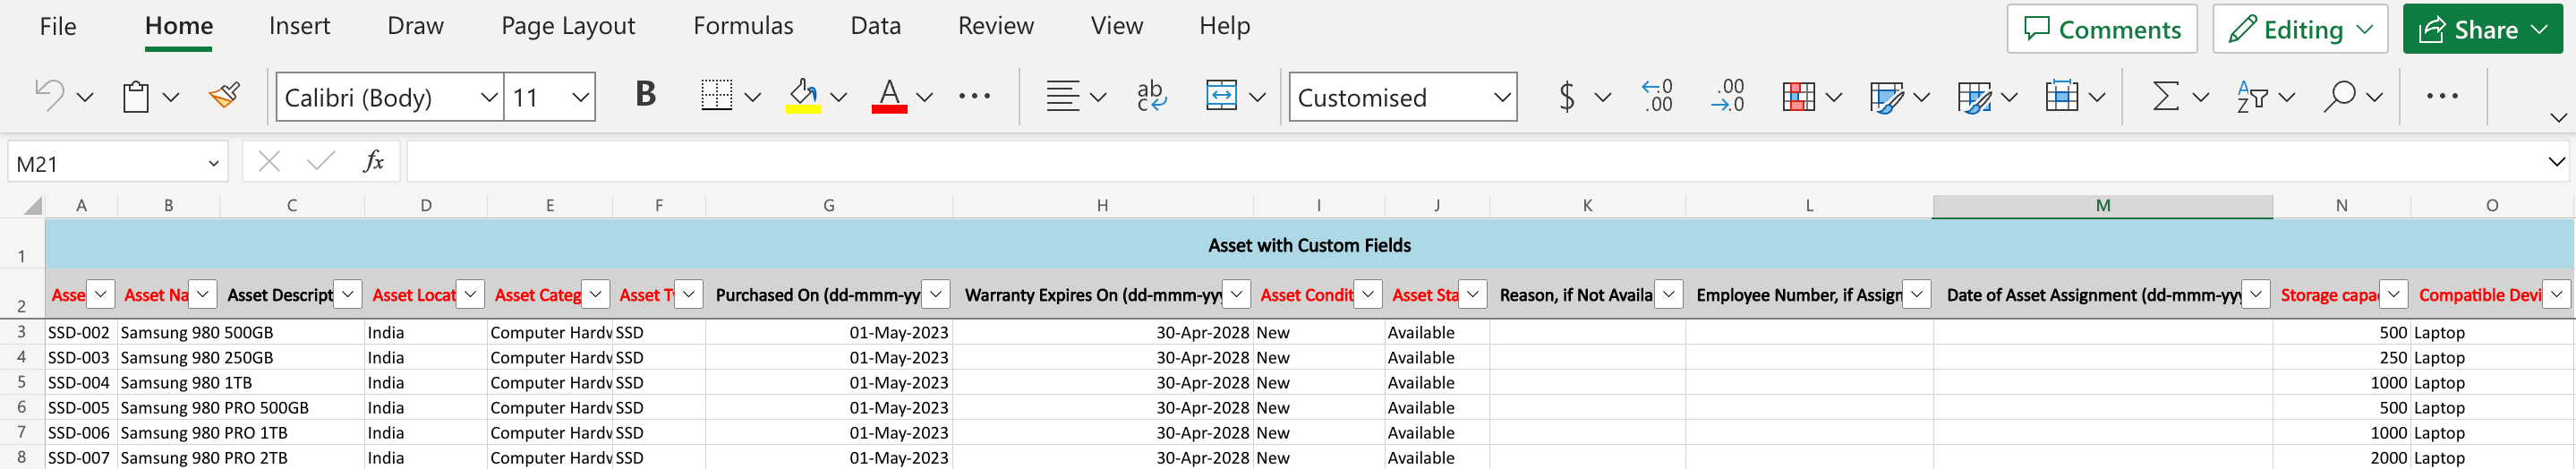Open the Comments pane
This screenshot has width=2576, height=469.
tap(2101, 30)
